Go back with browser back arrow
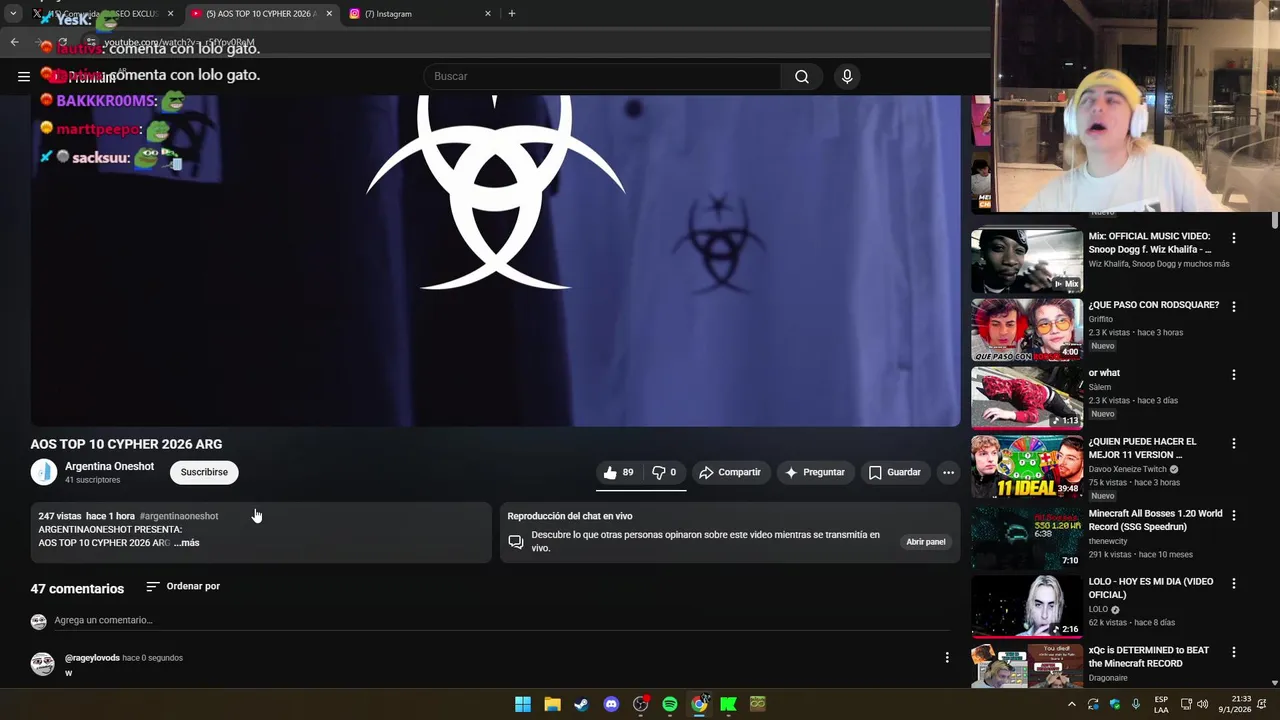This screenshot has width=1280, height=720. point(14,42)
